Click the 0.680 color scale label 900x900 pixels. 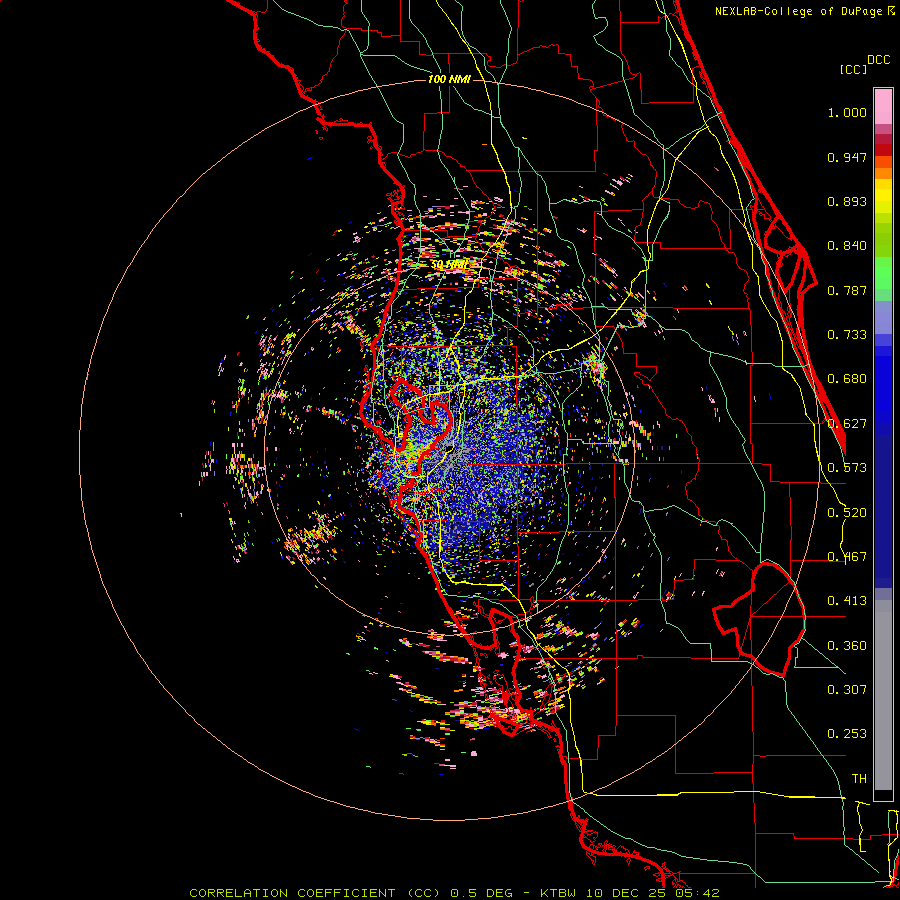click(x=847, y=379)
